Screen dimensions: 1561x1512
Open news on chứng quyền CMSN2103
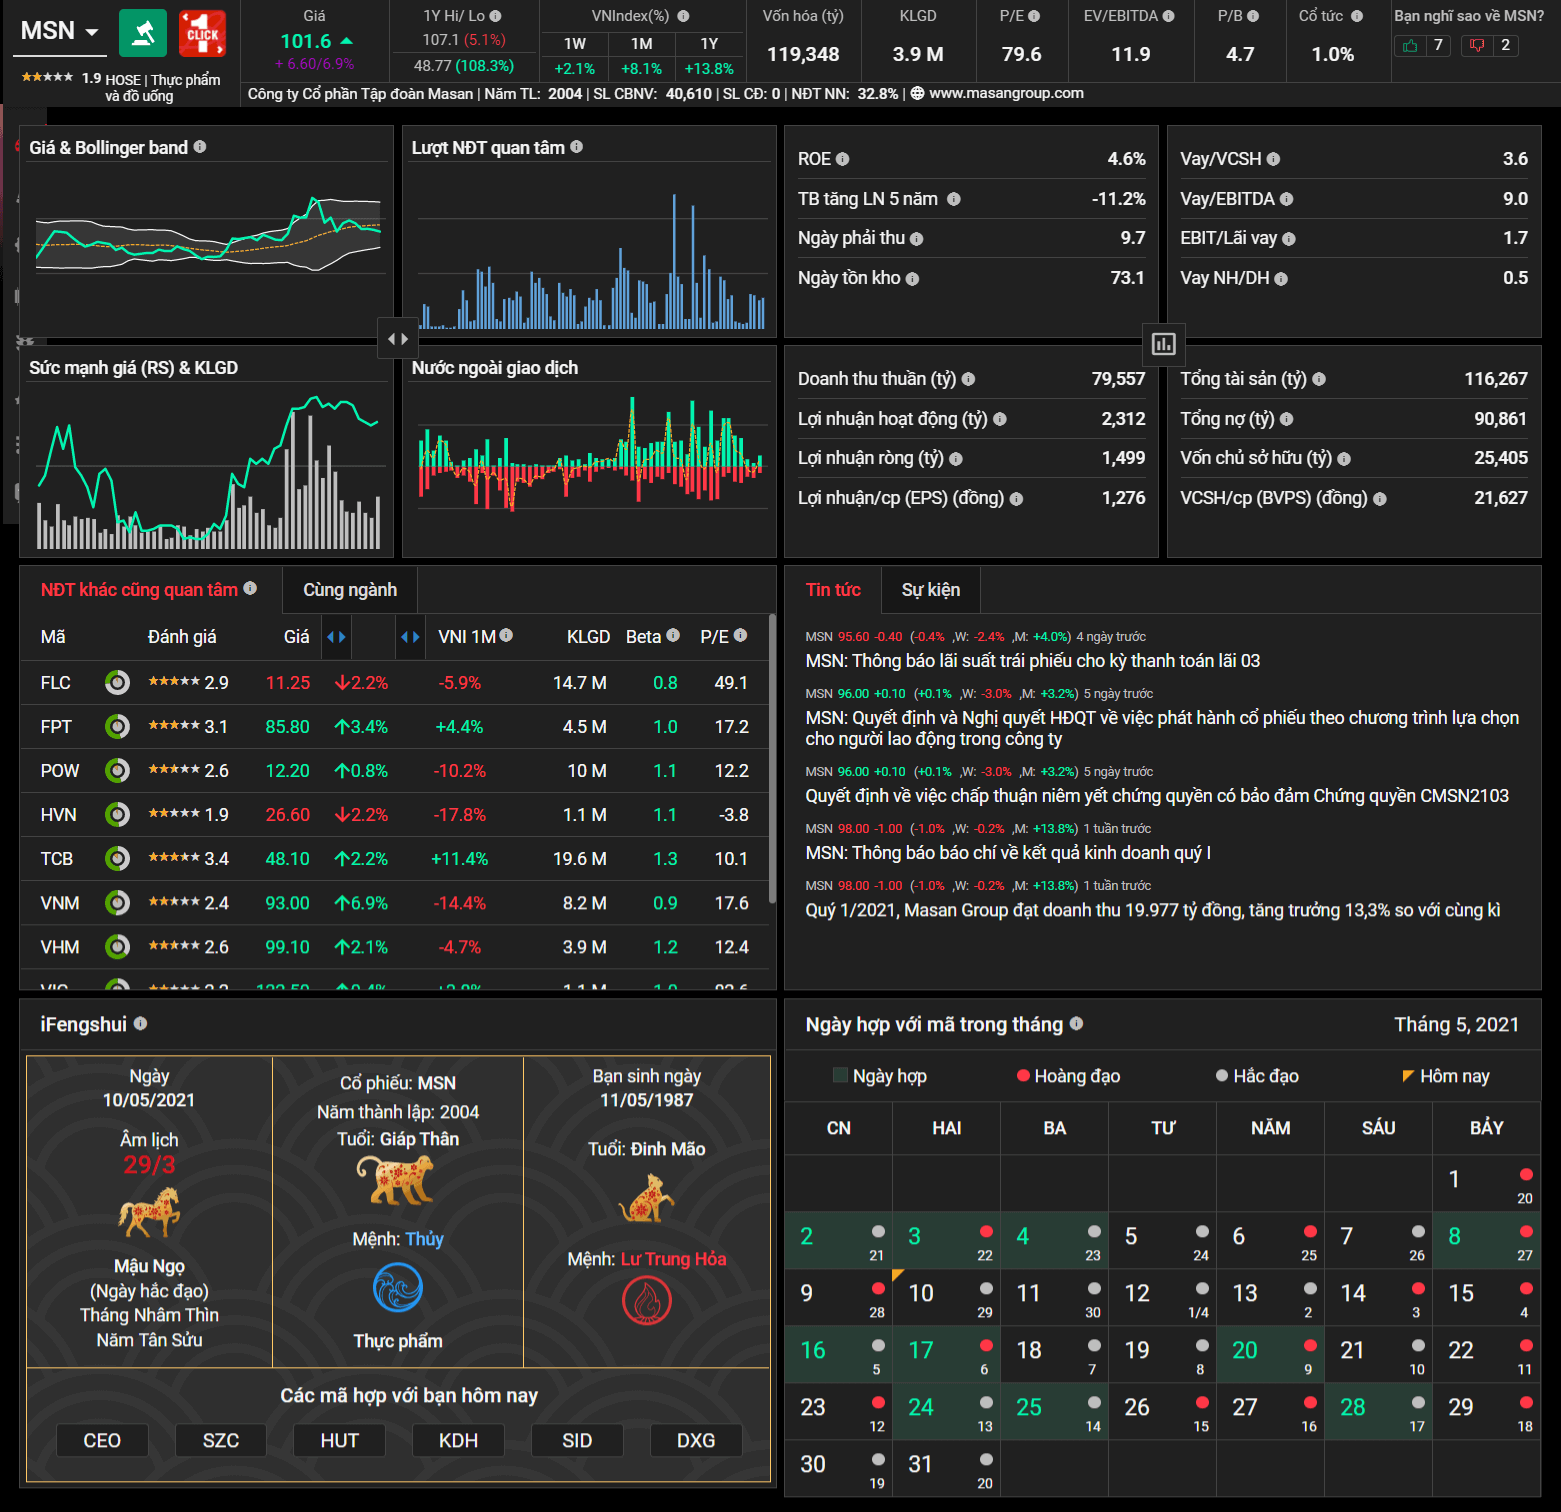coord(1157,796)
